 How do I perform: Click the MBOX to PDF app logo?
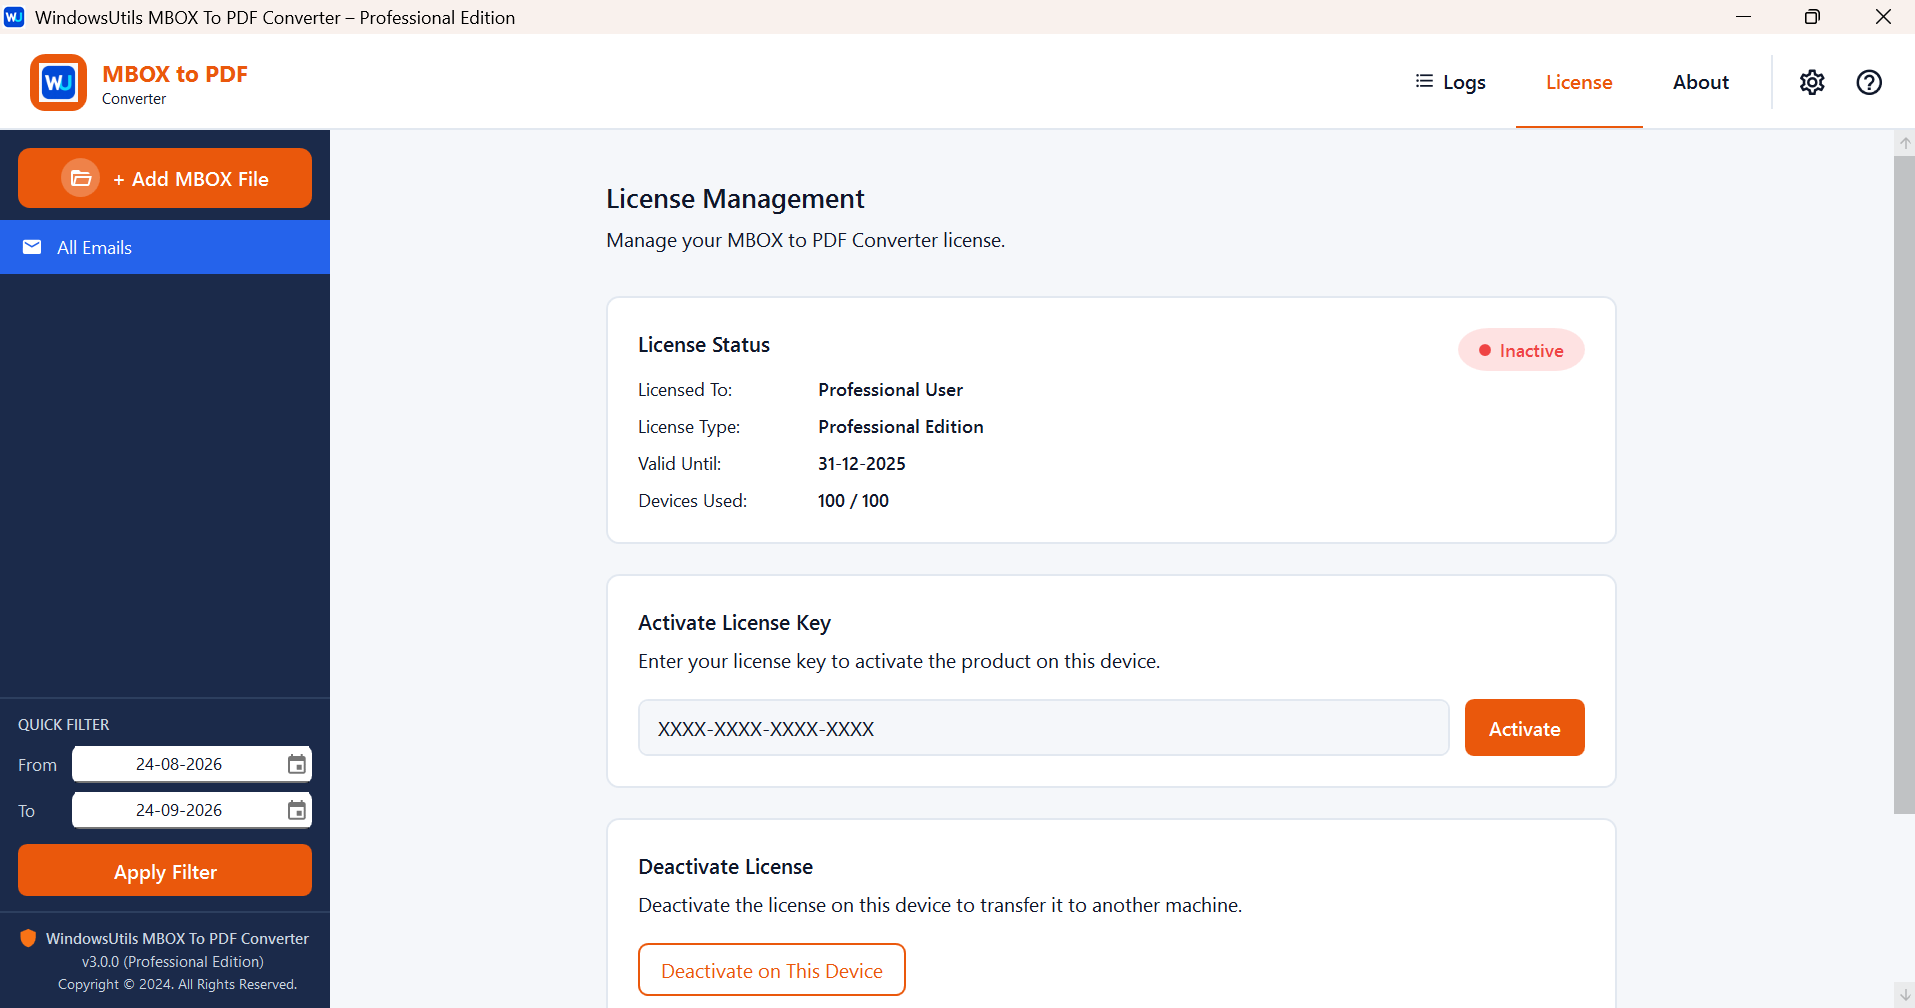tap(58, 82)
